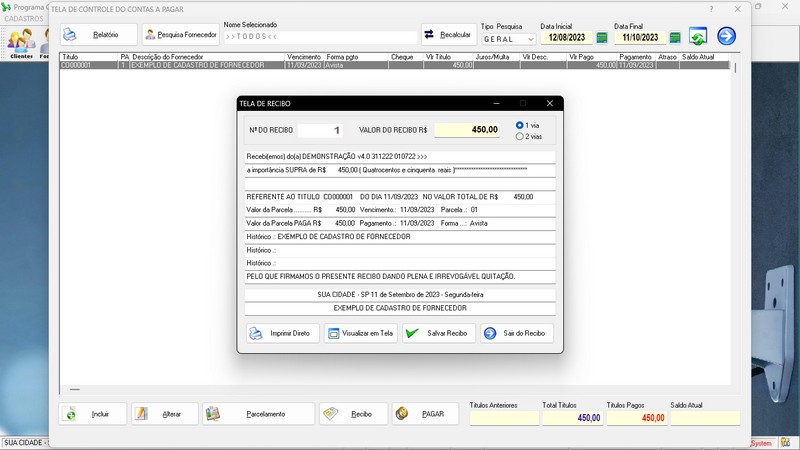Viewport: 800px width, 450px height.
Task: Click the Data Final date field
Action: (x=640, y=37)
